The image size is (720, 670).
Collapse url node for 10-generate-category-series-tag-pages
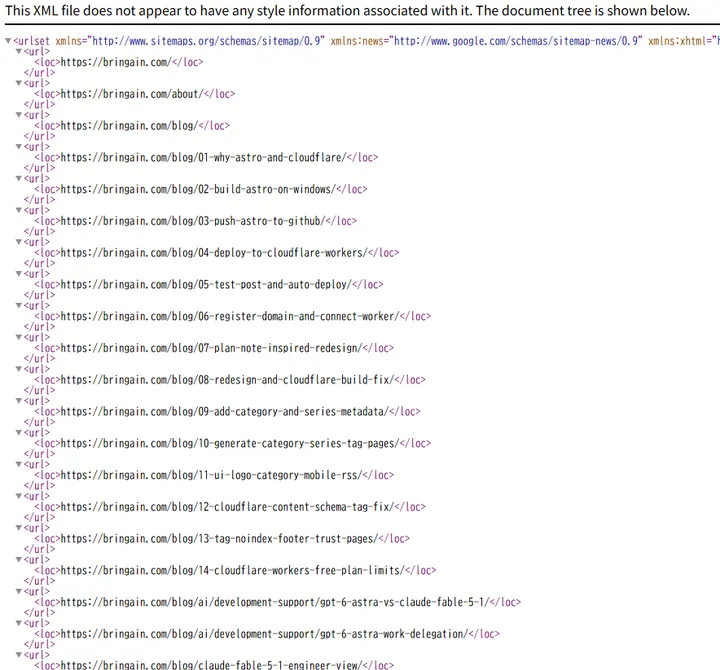pos(19,432)
